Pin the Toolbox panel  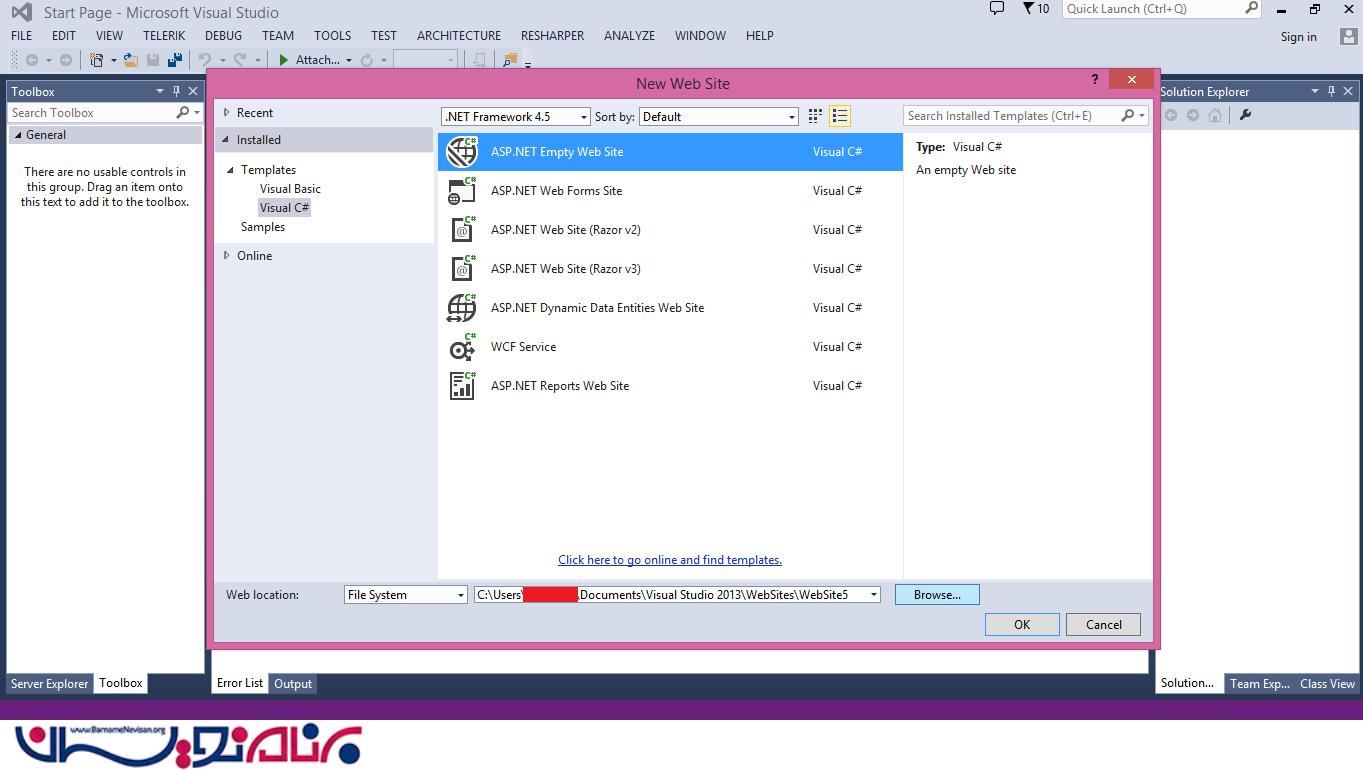click(176, 91)
